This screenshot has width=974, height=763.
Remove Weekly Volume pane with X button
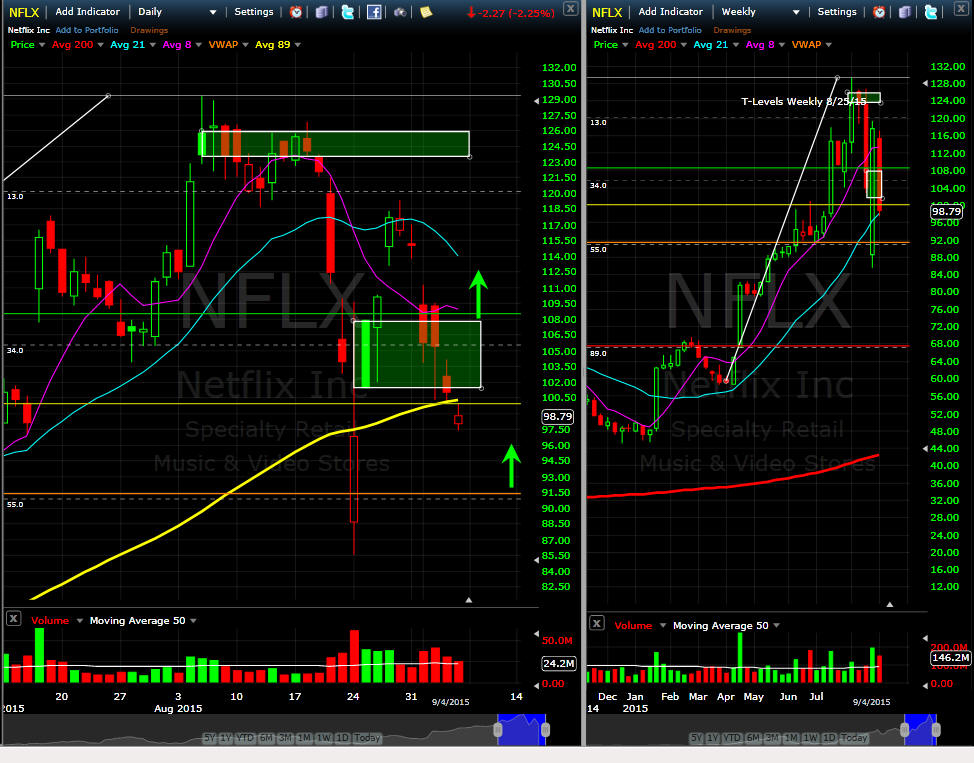point(596,623)
